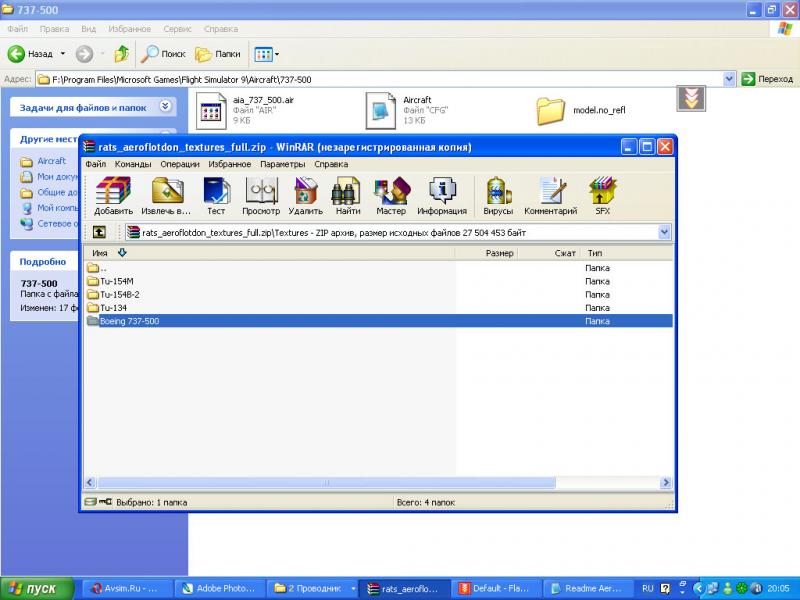Viewport: 800px width, 600px height.
Task: Click the Go (Переход) button in Explorer
Action: (x=767, y=79)
